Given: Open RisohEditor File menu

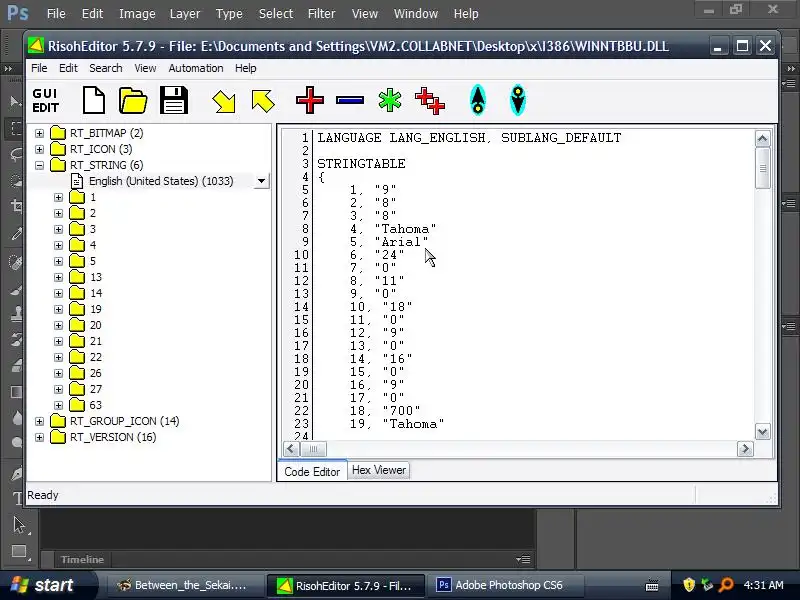Looking at the screenshot, I should point(39,68).
